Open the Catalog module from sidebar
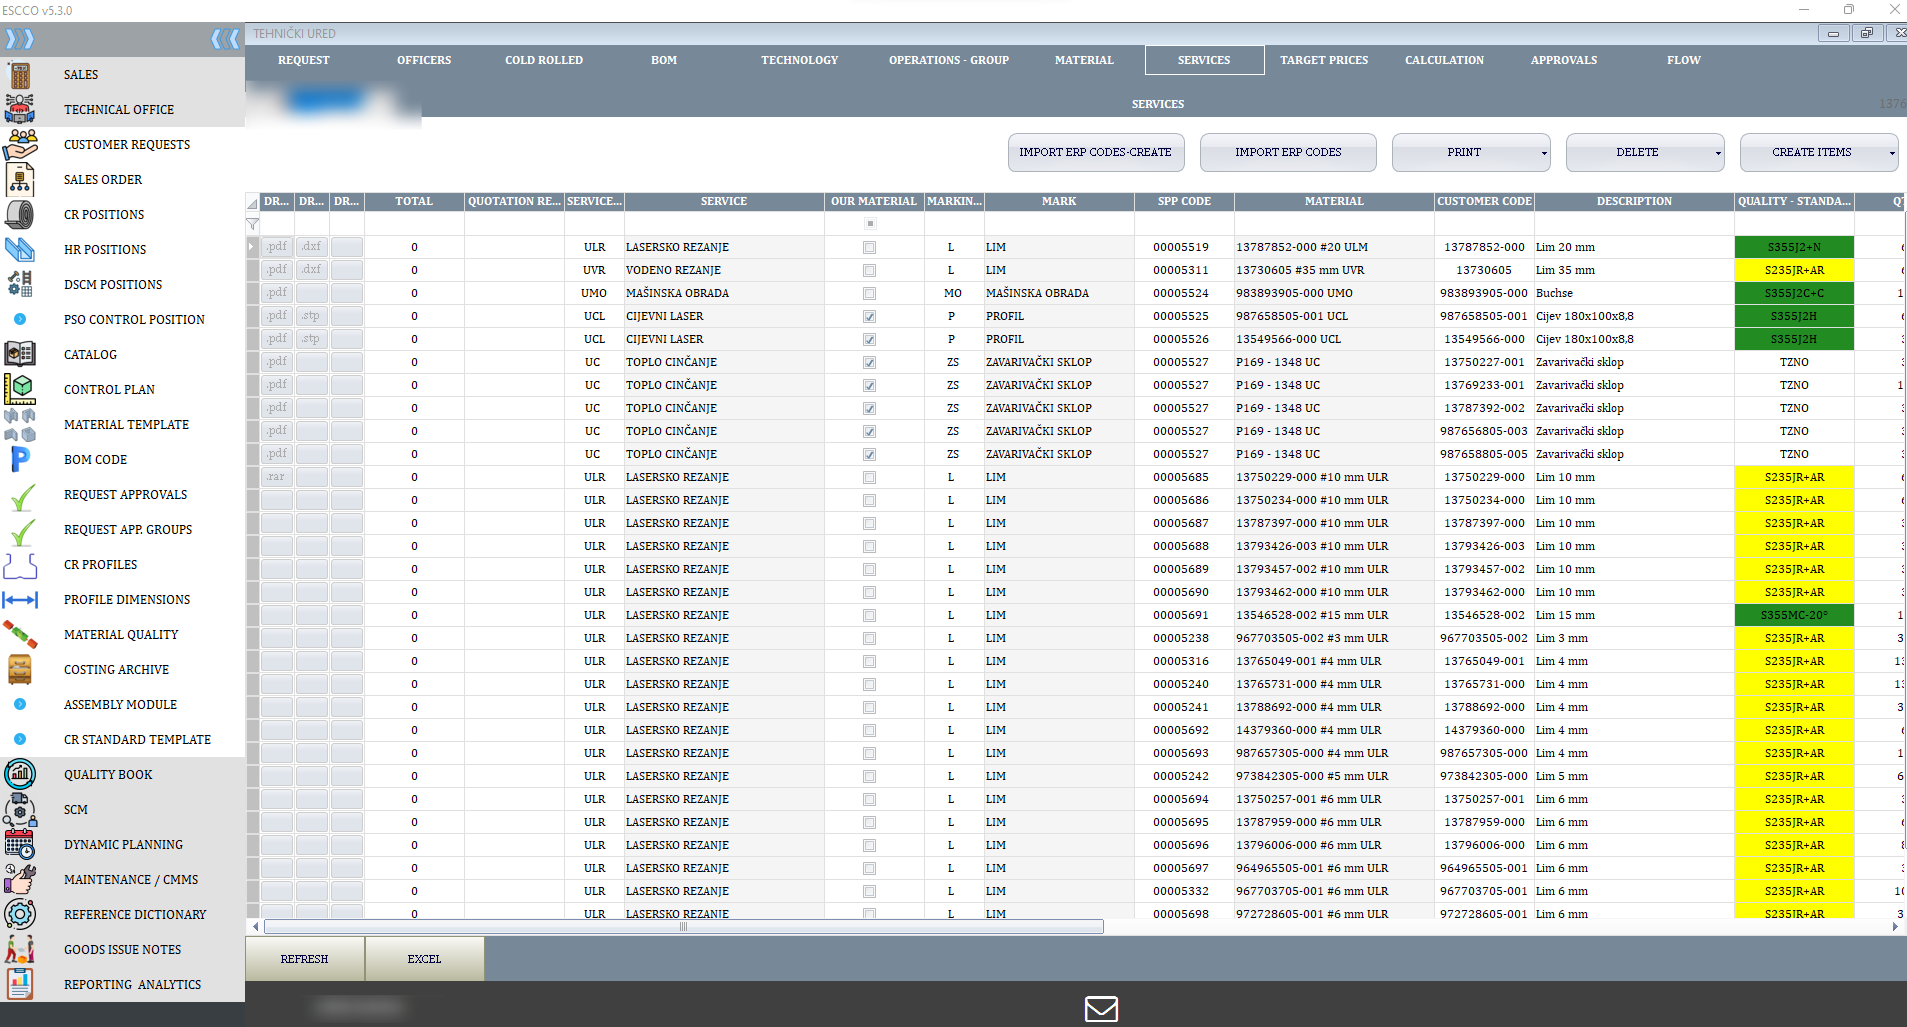 (20, 354)
